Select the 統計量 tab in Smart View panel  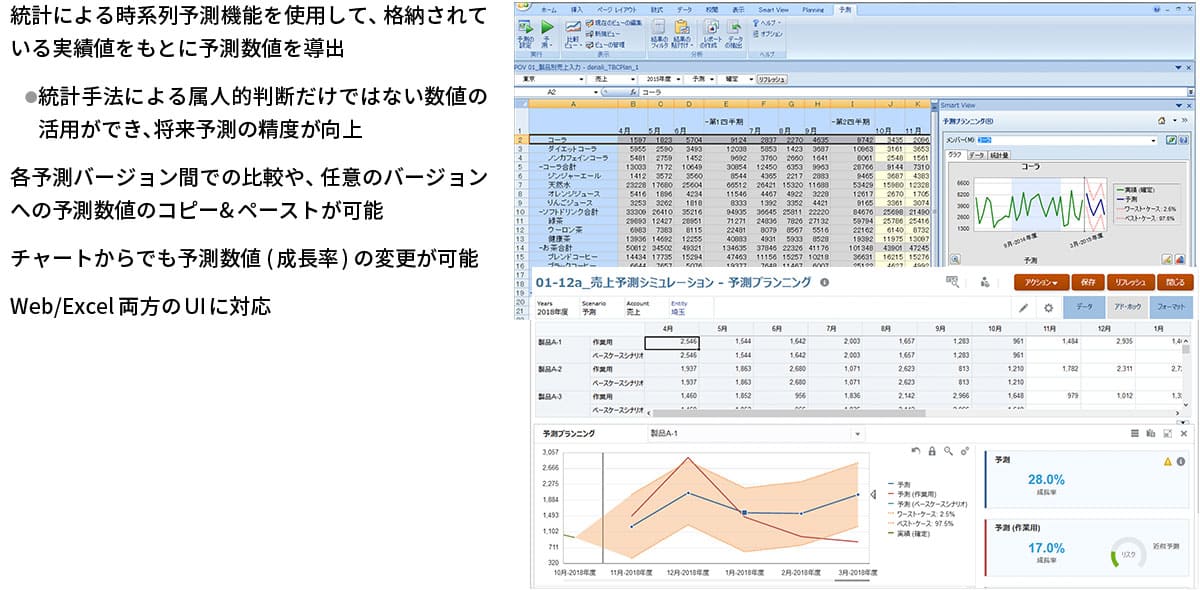pos(1000,155)
